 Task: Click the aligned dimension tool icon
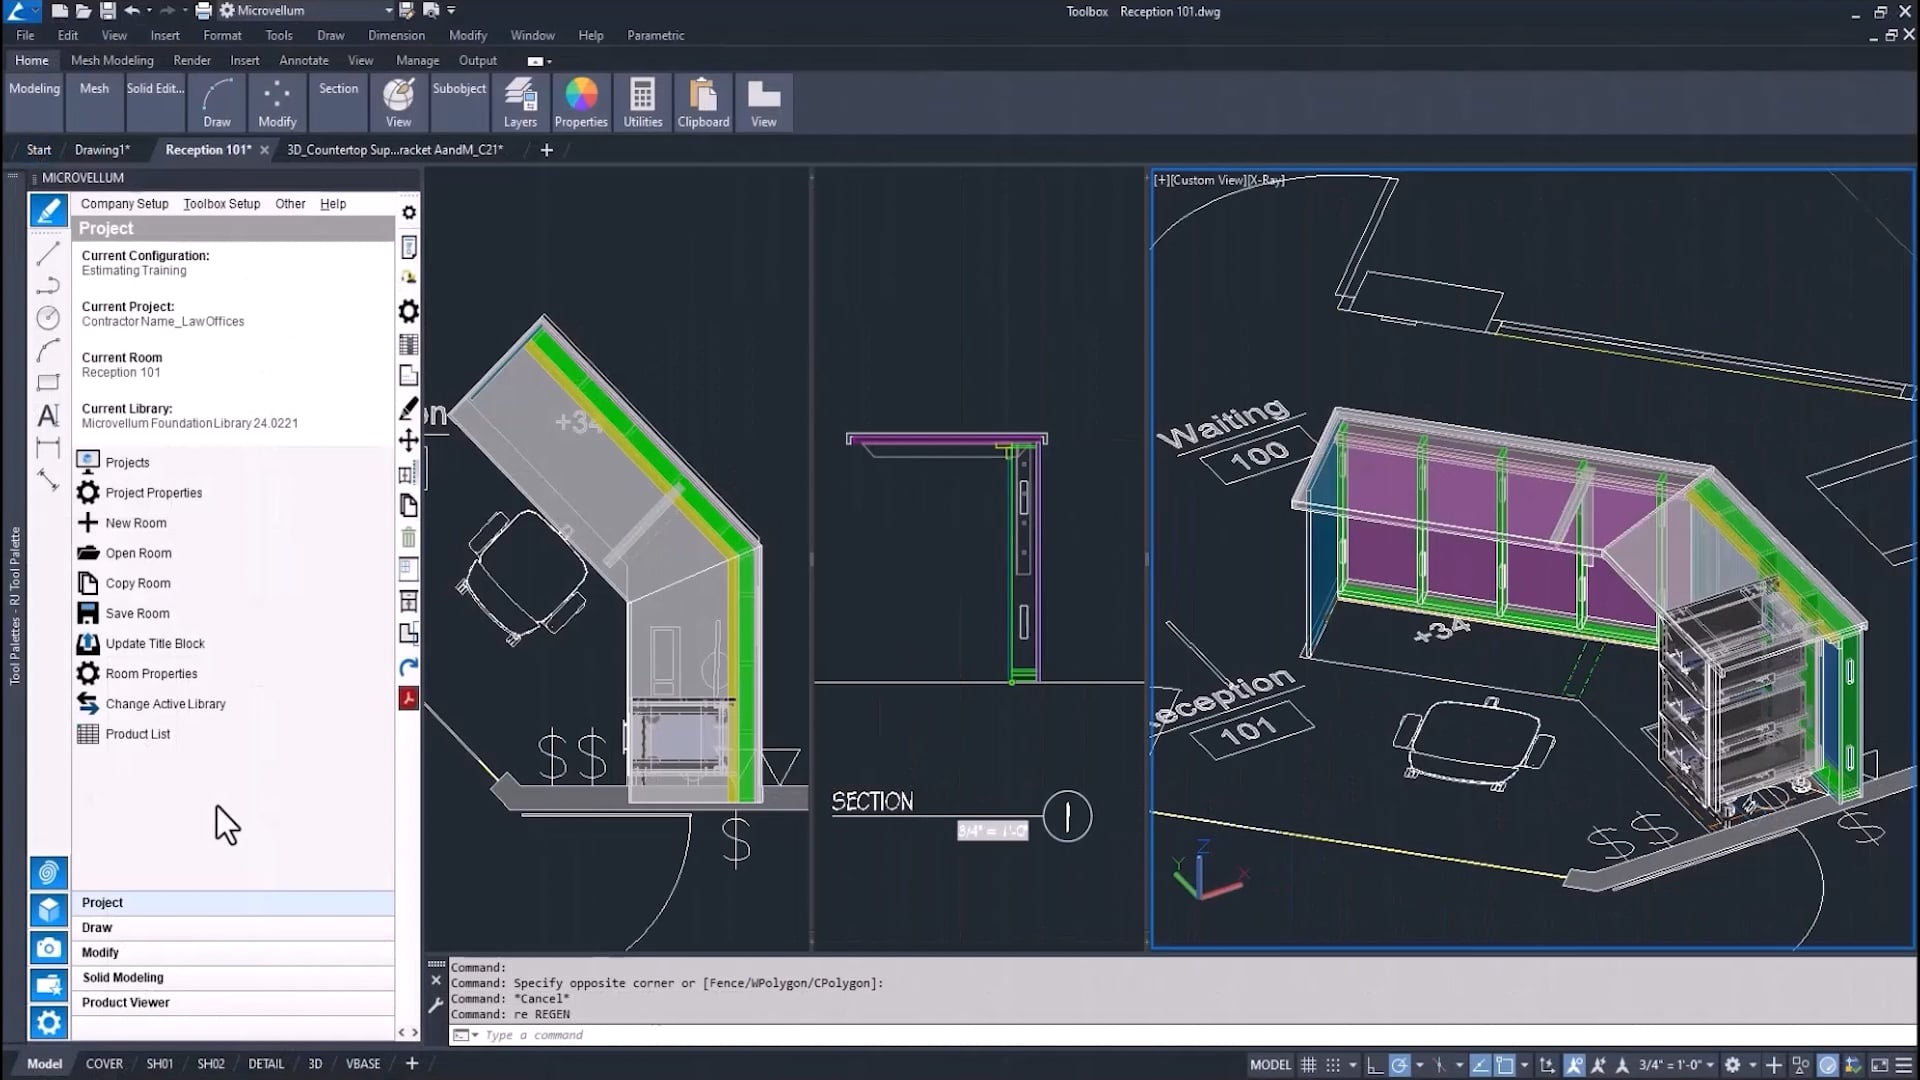48,480
